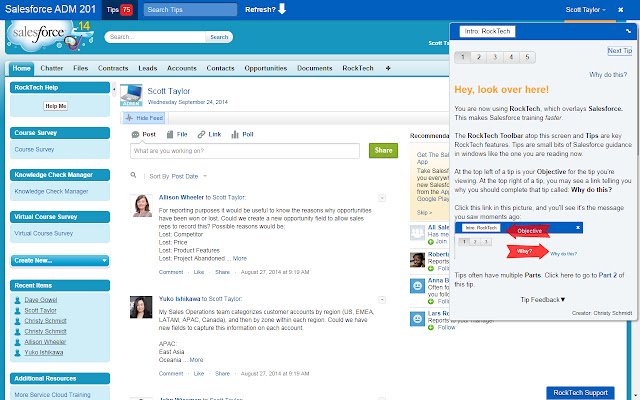This screenshot has height=400, width=640.
Task: Select the Poll option
Action: (x=242, y=134)
